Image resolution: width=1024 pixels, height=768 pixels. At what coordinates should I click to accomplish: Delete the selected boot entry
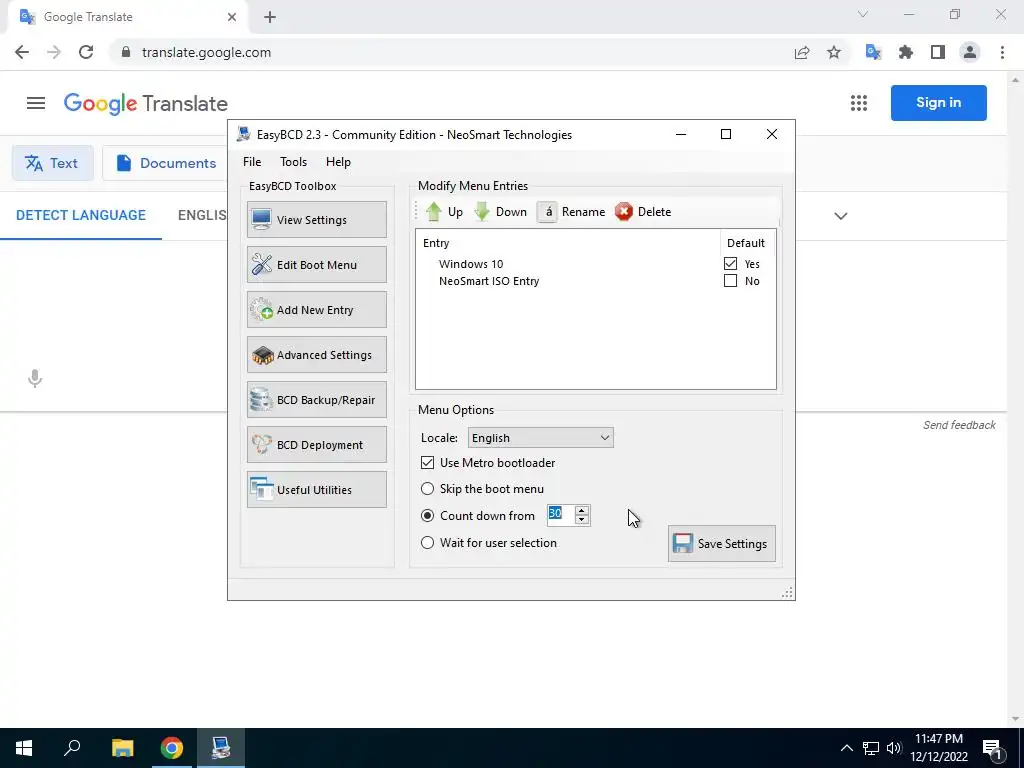tap(643, 212)
